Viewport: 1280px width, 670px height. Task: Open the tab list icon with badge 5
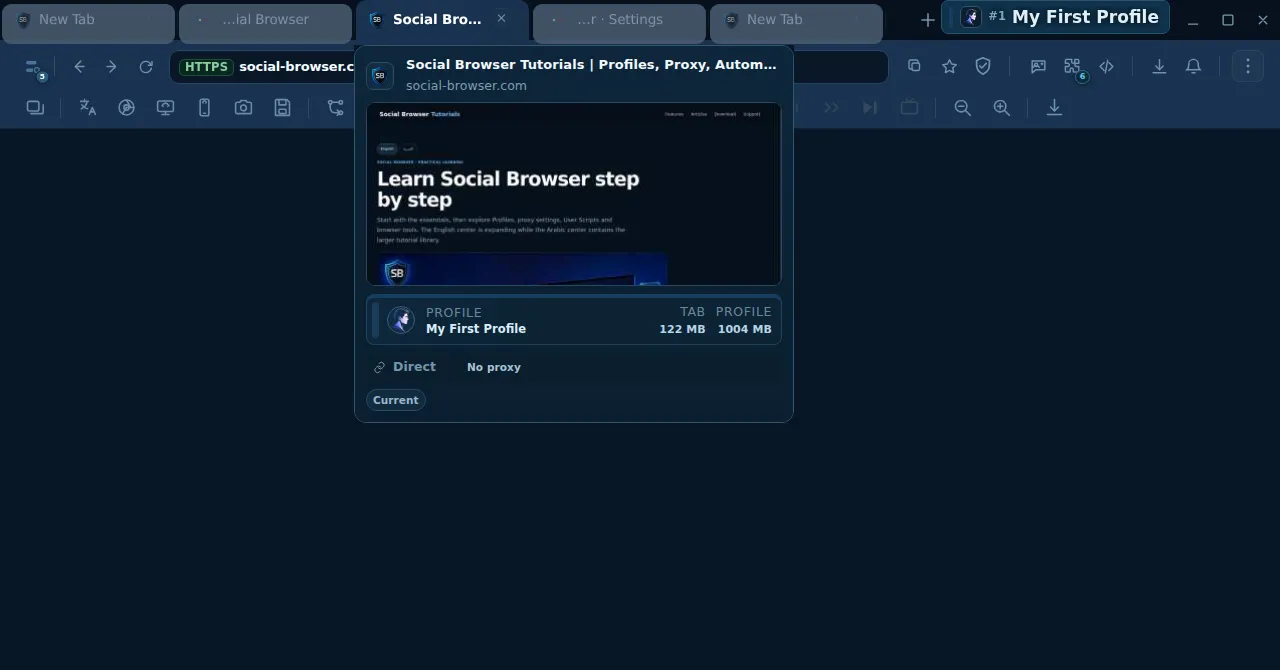[34, 68]
